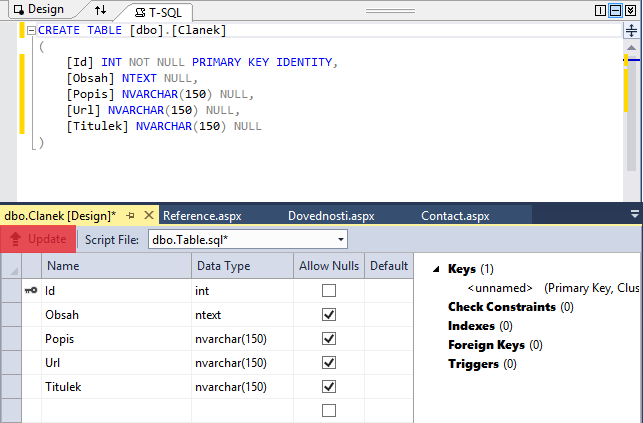
Task: Toggle Allow Nulls in the empty new row
Action: (x=329, y=410)
